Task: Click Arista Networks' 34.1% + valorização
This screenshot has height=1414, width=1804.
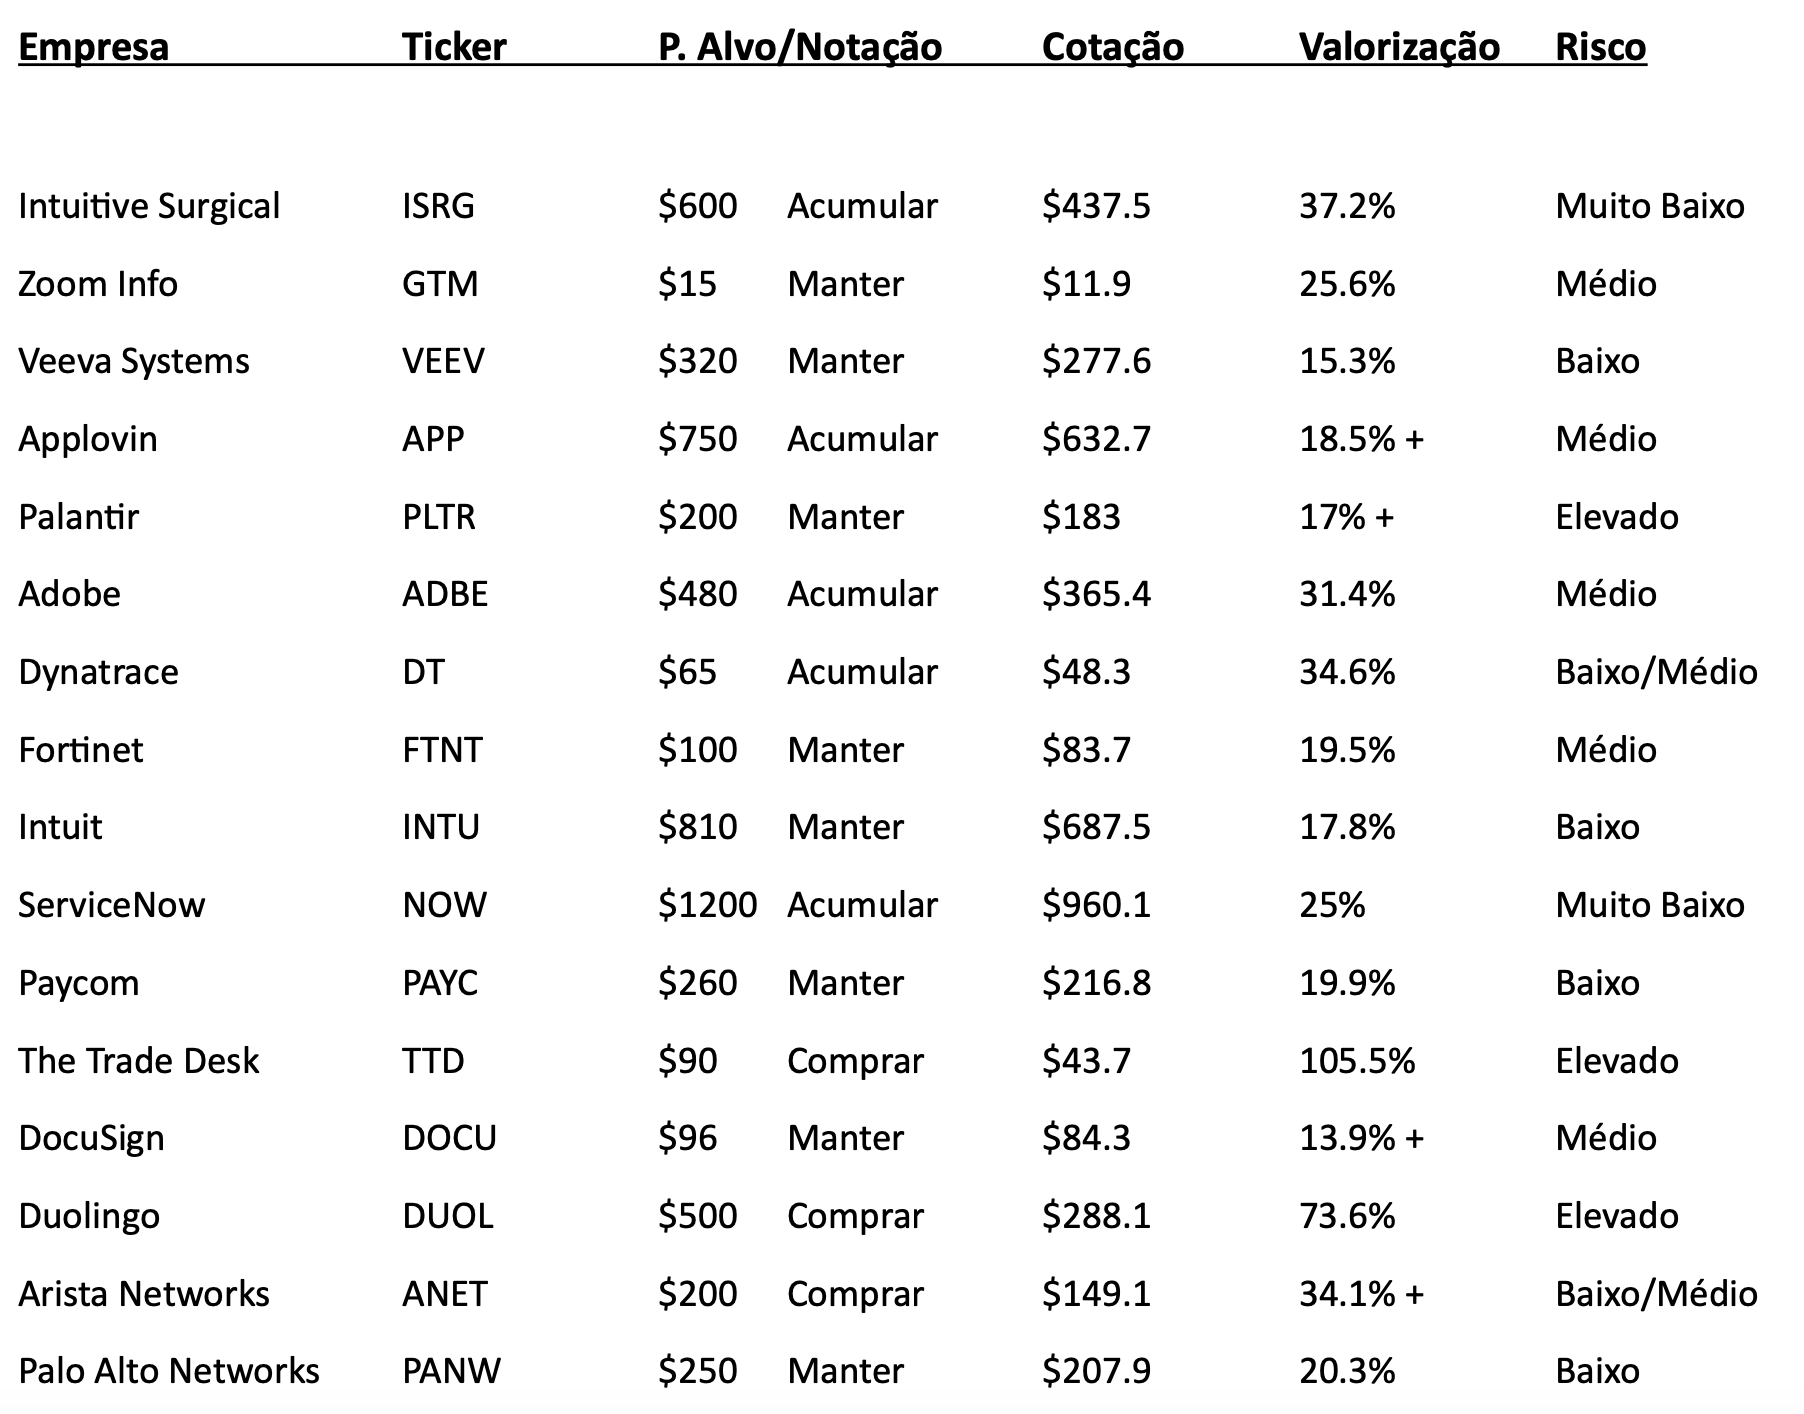Action: click(1360, 1294)
